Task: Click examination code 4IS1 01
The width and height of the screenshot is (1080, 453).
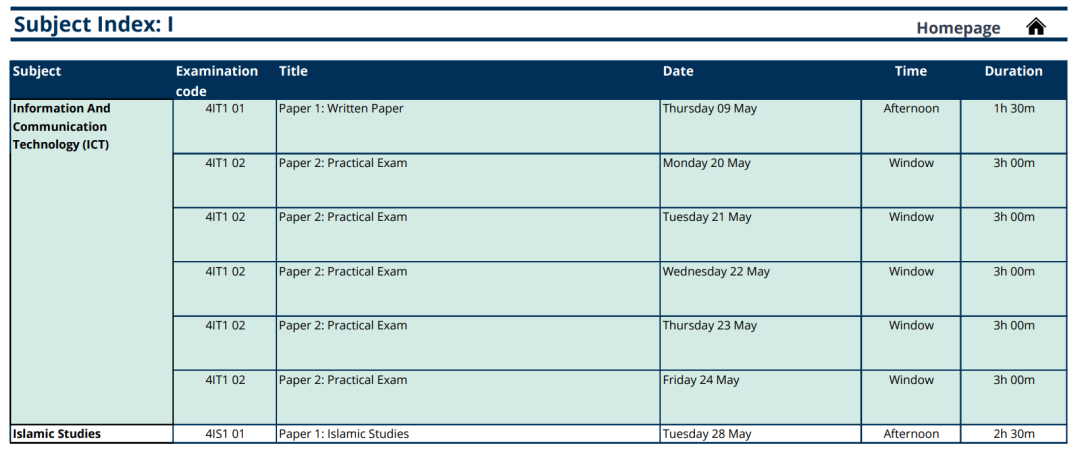Action: tap(225, 434)
